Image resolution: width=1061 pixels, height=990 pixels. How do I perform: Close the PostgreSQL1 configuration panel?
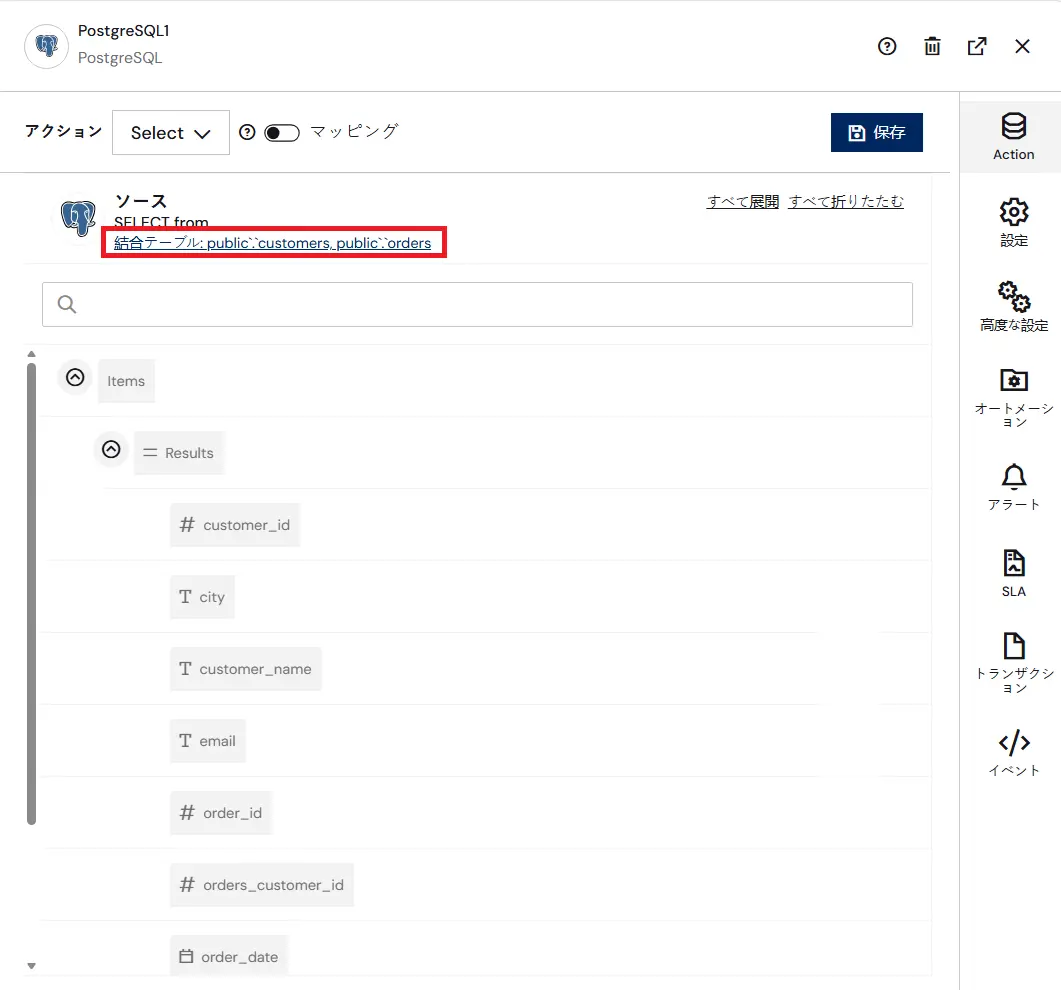coord(1022,46)
